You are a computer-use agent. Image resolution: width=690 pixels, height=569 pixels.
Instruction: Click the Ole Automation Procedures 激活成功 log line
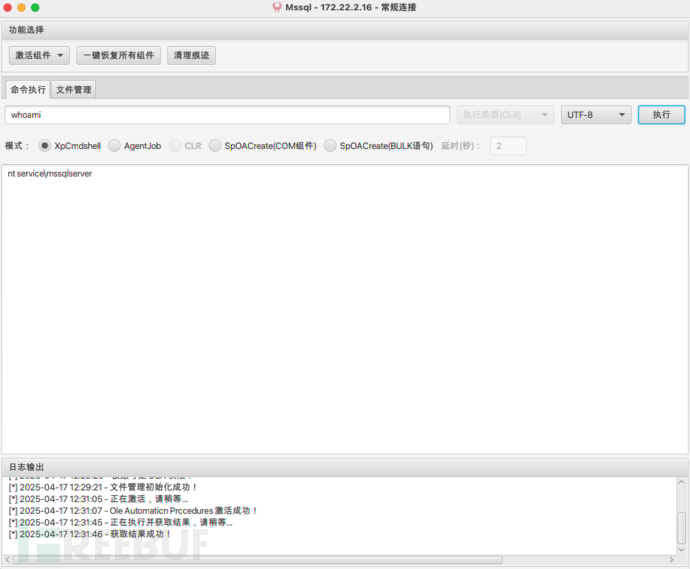pyautogui.click(x=133, y=511)
